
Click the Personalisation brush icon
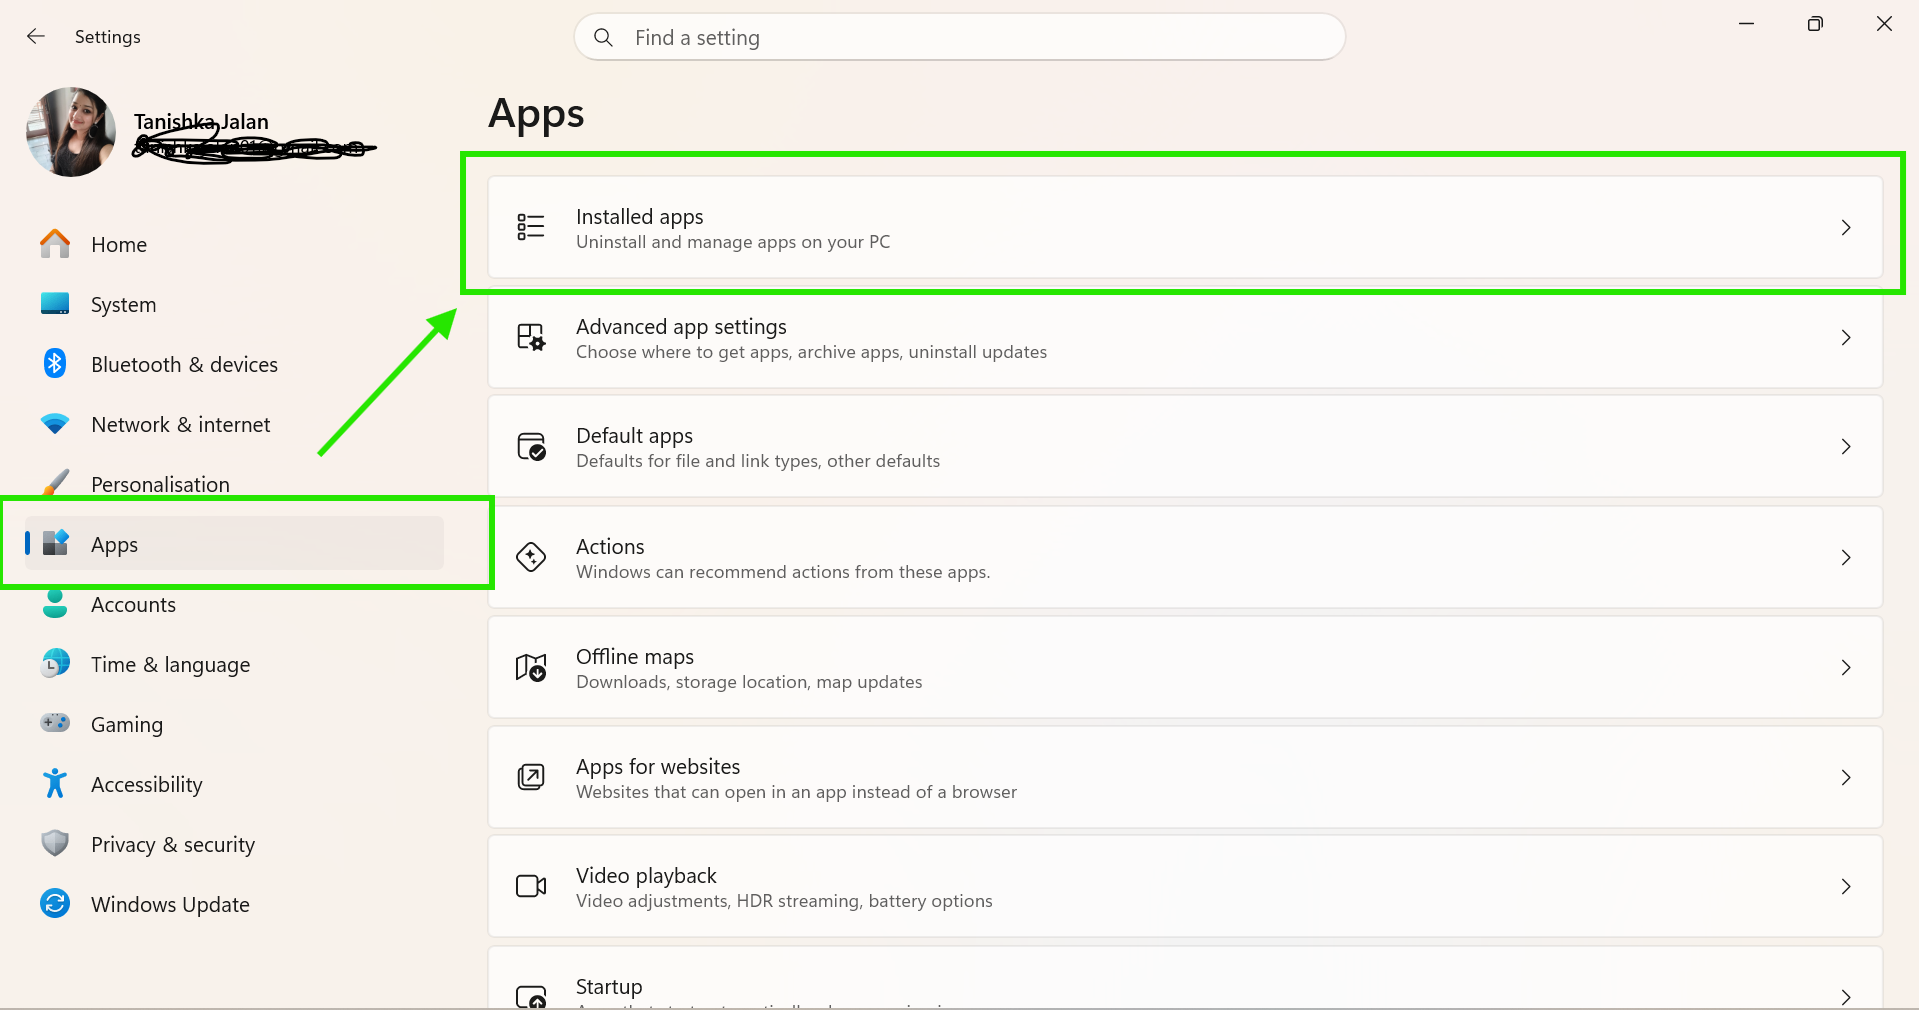[x=55, y=482]
